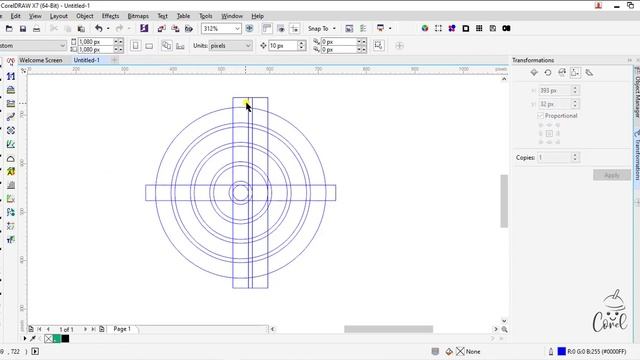Open the zoom level 312% dropdown
Image resolution: width=640 pixels, height=360 pixels.
point(237,29)
